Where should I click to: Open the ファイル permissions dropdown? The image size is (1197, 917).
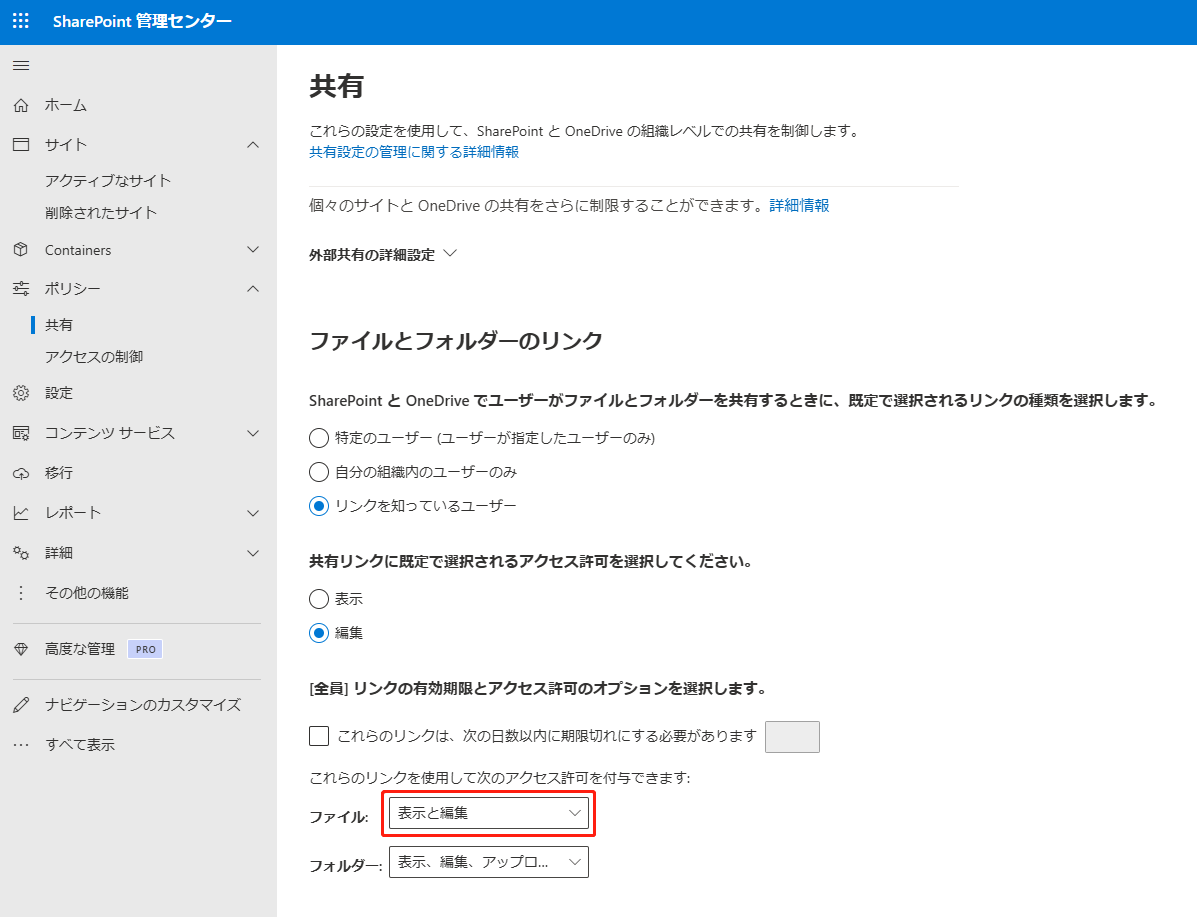point(488,812)
